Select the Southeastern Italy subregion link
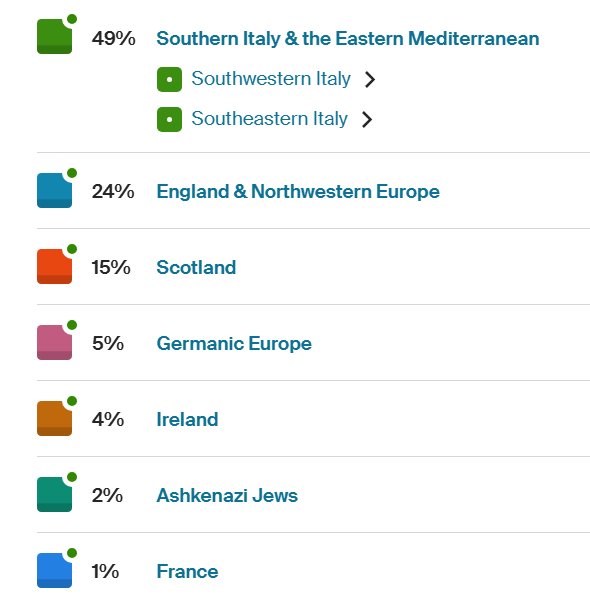The image size is (590, 605). click(269, 118)
